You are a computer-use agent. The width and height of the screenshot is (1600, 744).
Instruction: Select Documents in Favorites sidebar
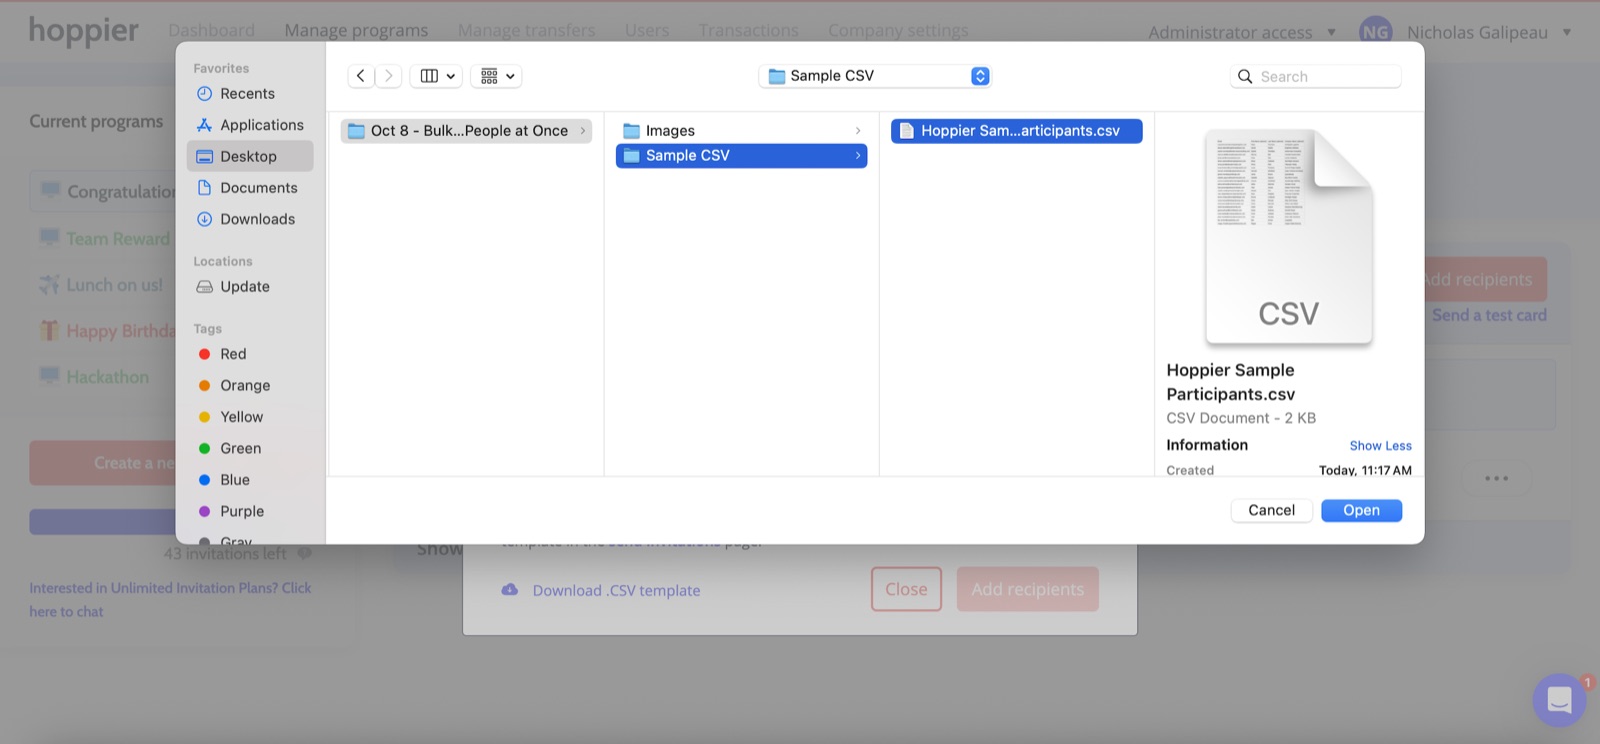click(x=249, y=188)
